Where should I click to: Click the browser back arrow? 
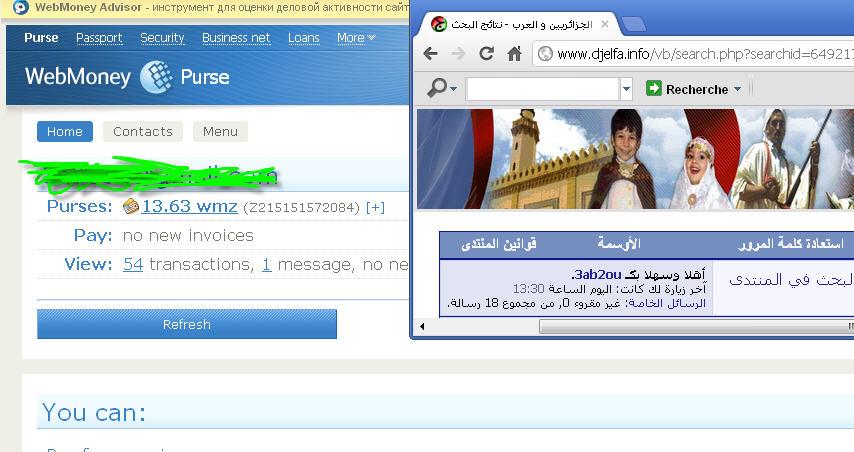coord(430,53)
